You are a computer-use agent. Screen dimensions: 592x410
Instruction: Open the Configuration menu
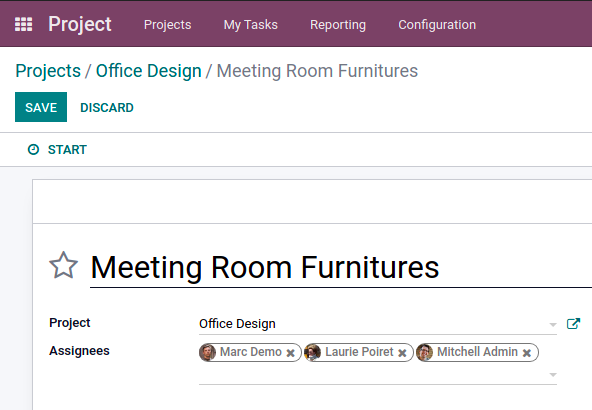pos(437,25)
